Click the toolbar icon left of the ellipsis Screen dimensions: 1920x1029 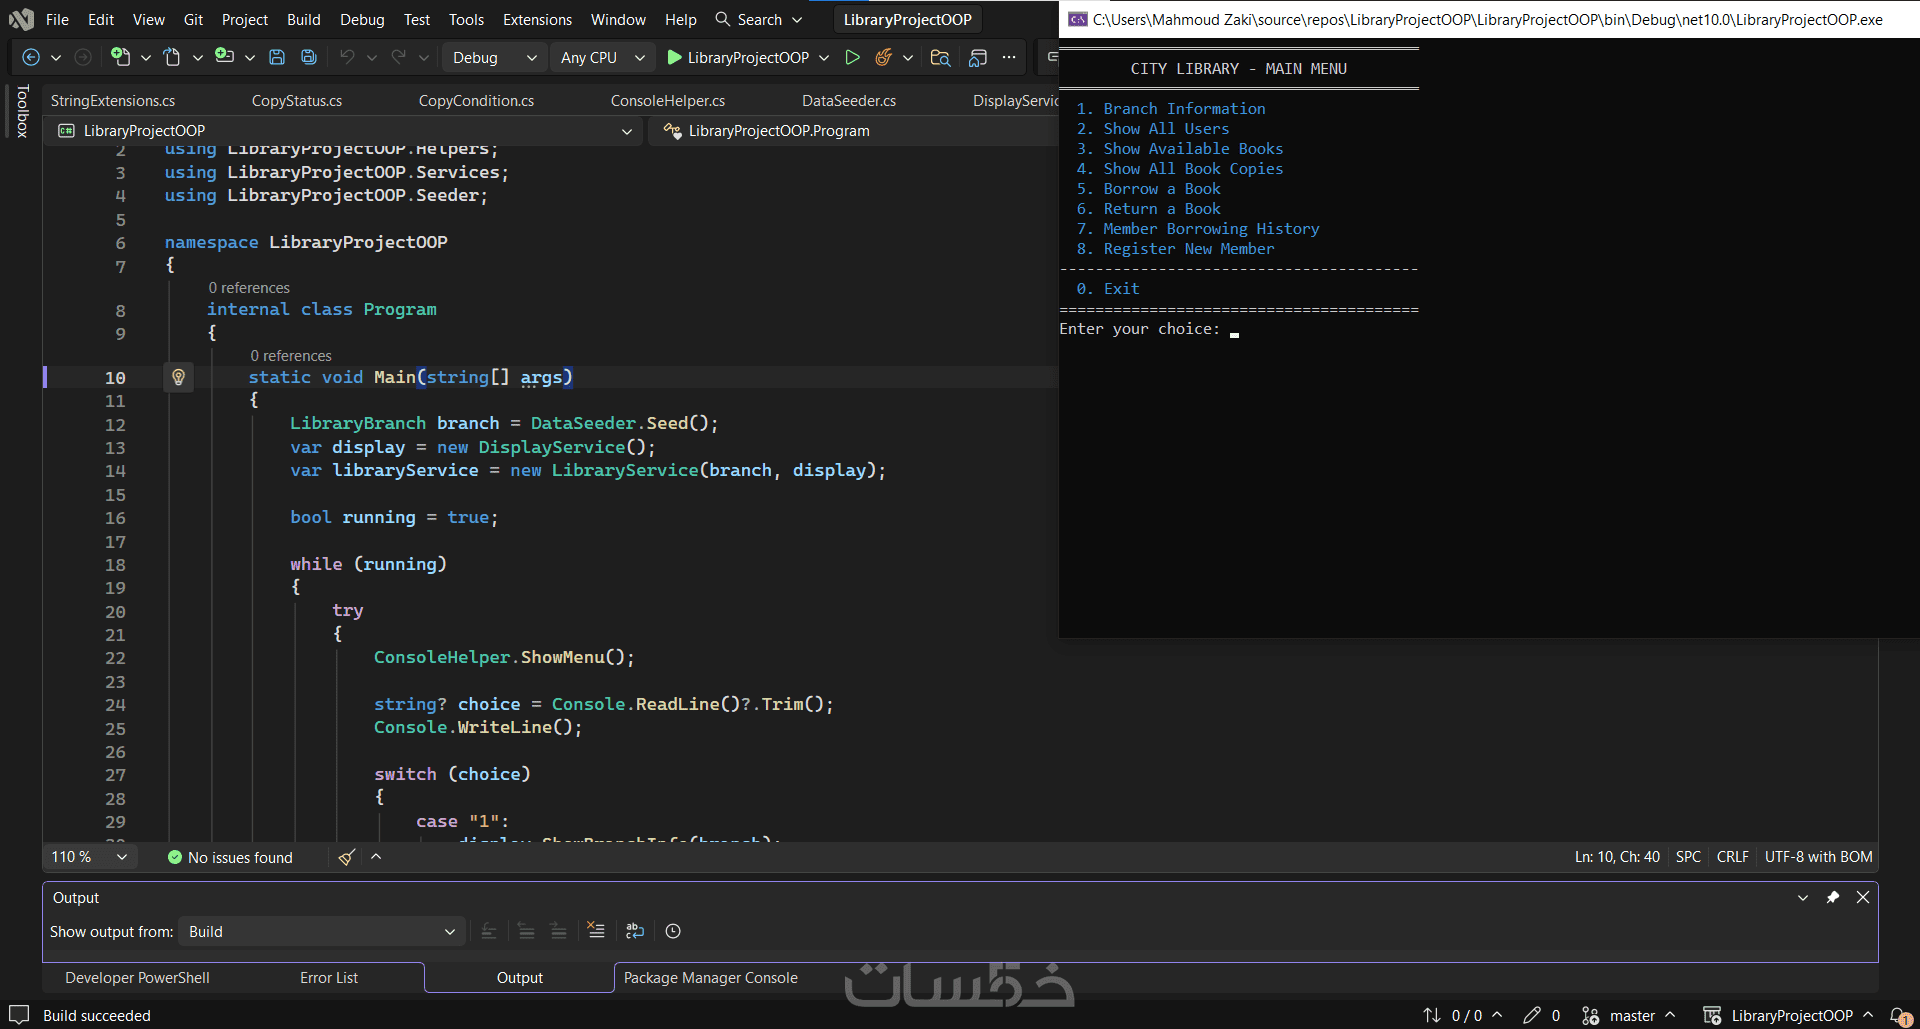click(x=978, y=58)
